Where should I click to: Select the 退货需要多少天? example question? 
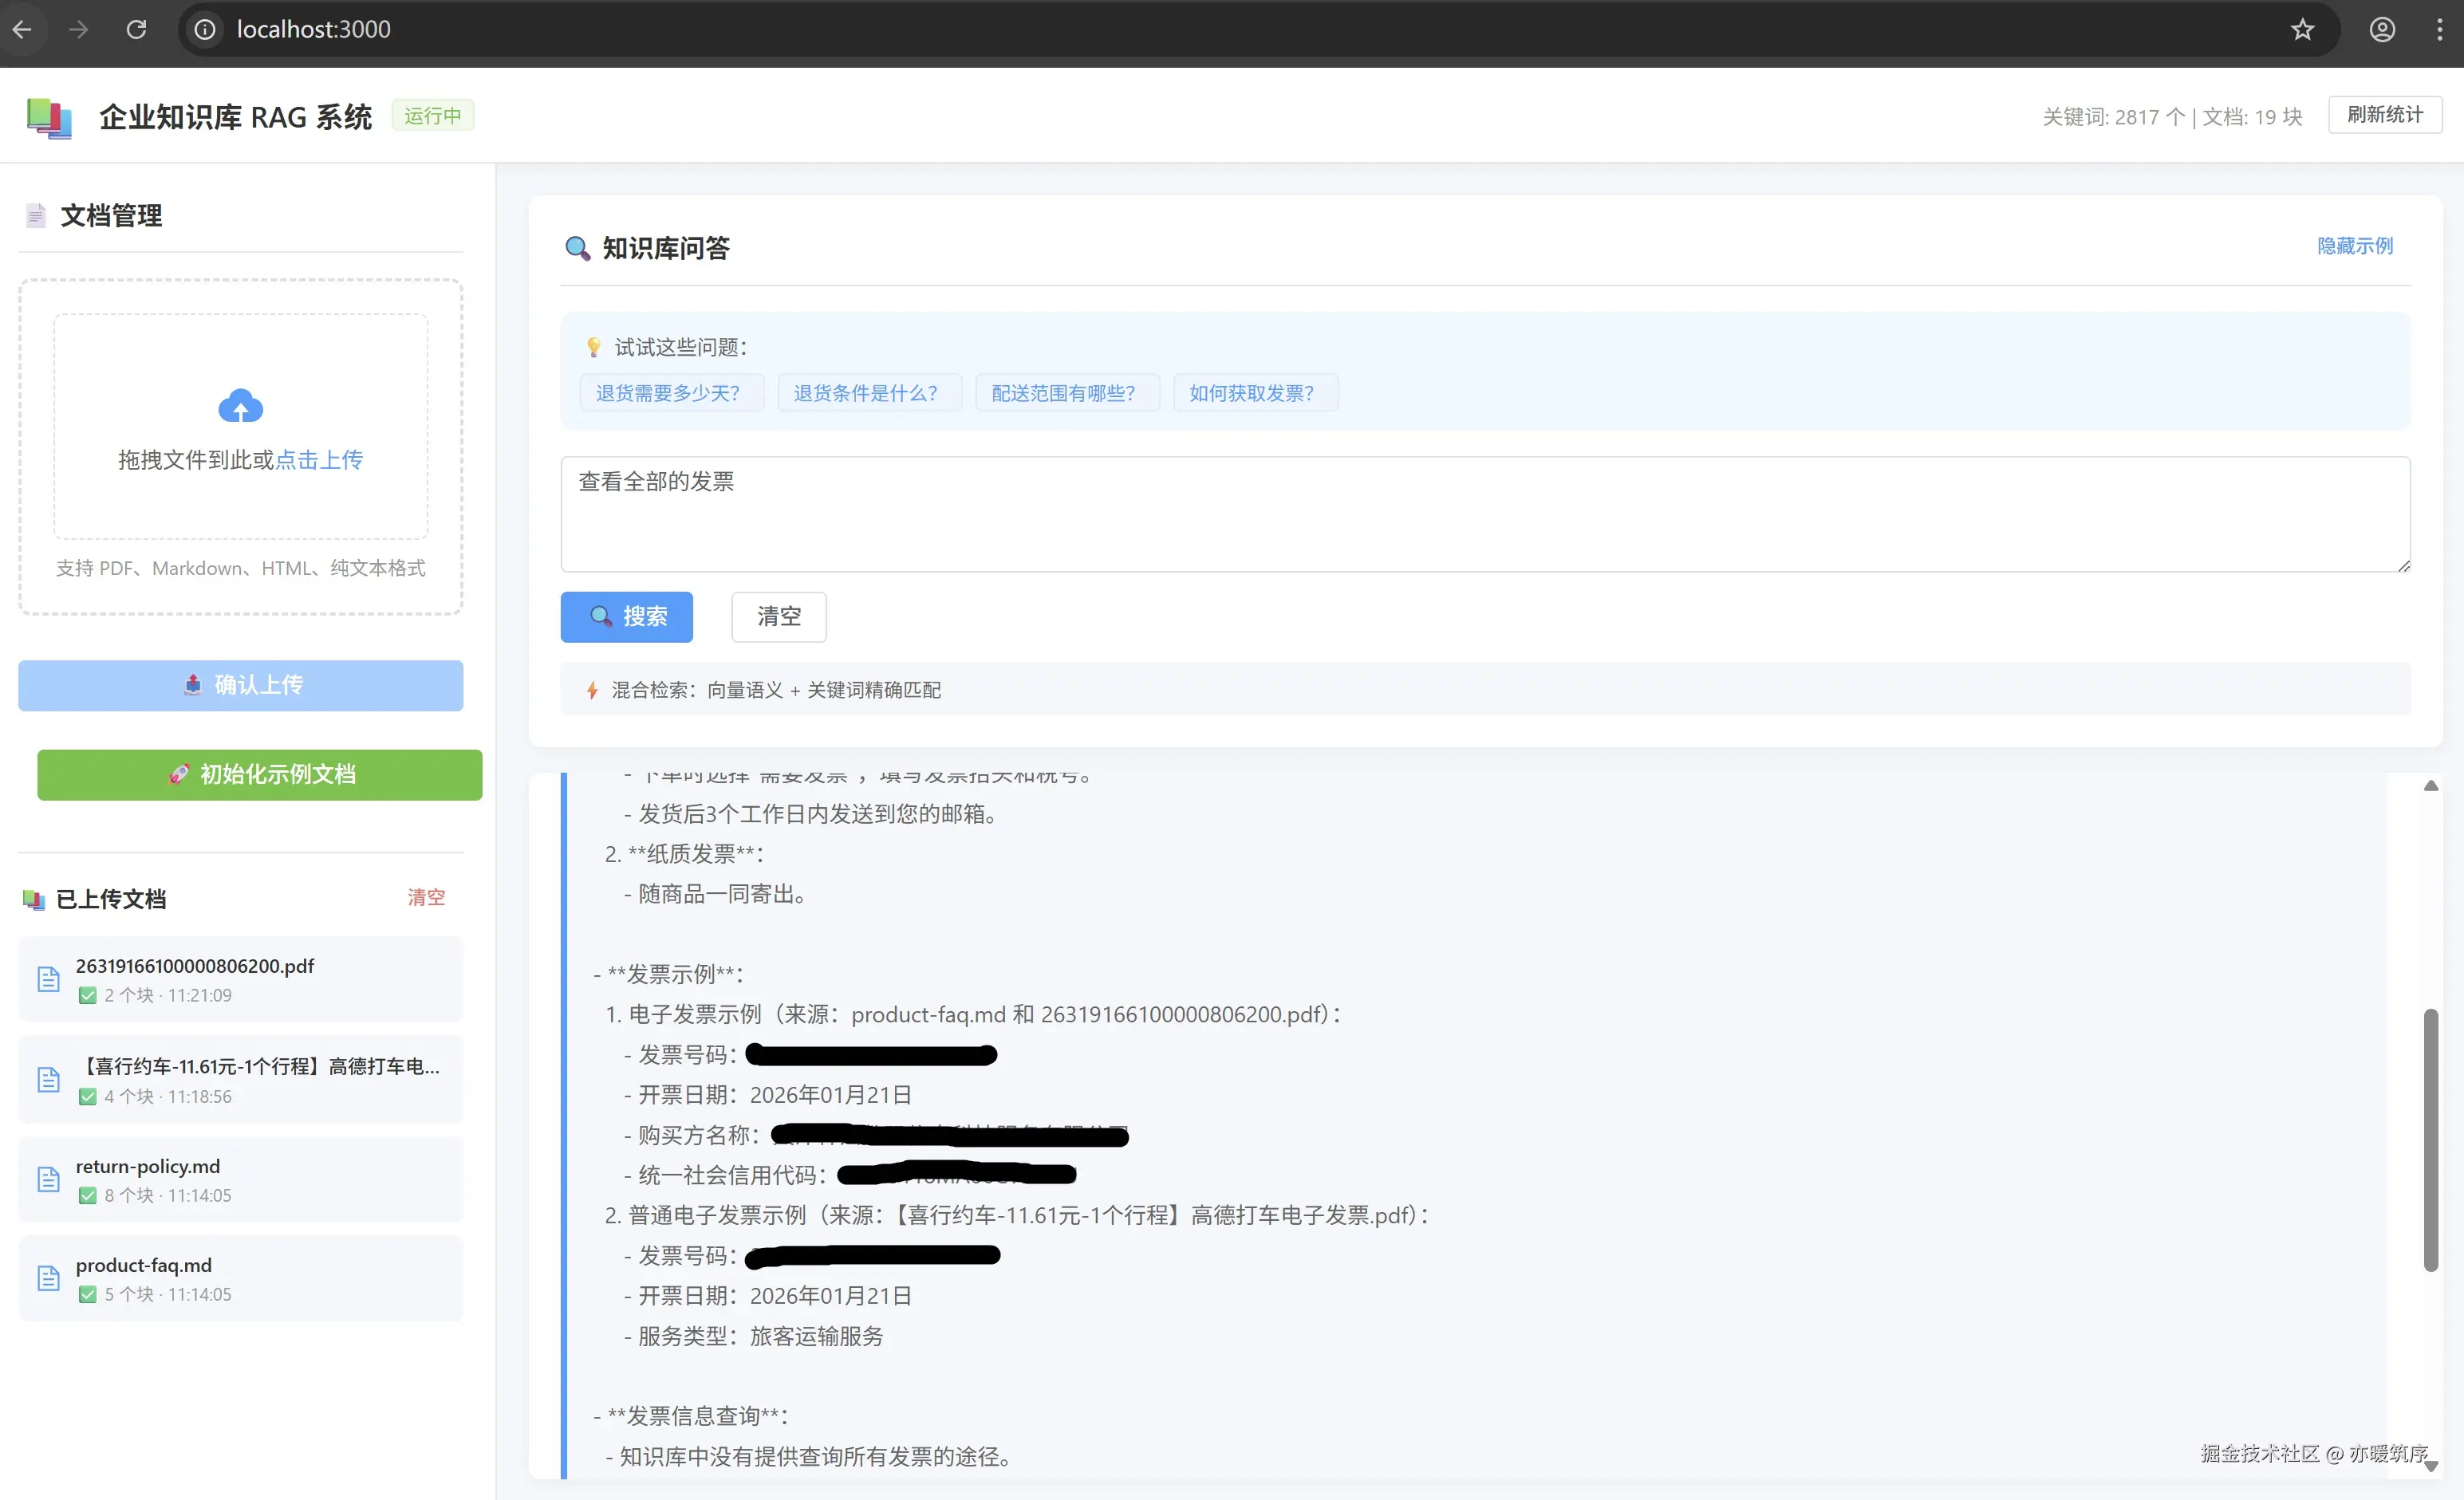(668, 393)
